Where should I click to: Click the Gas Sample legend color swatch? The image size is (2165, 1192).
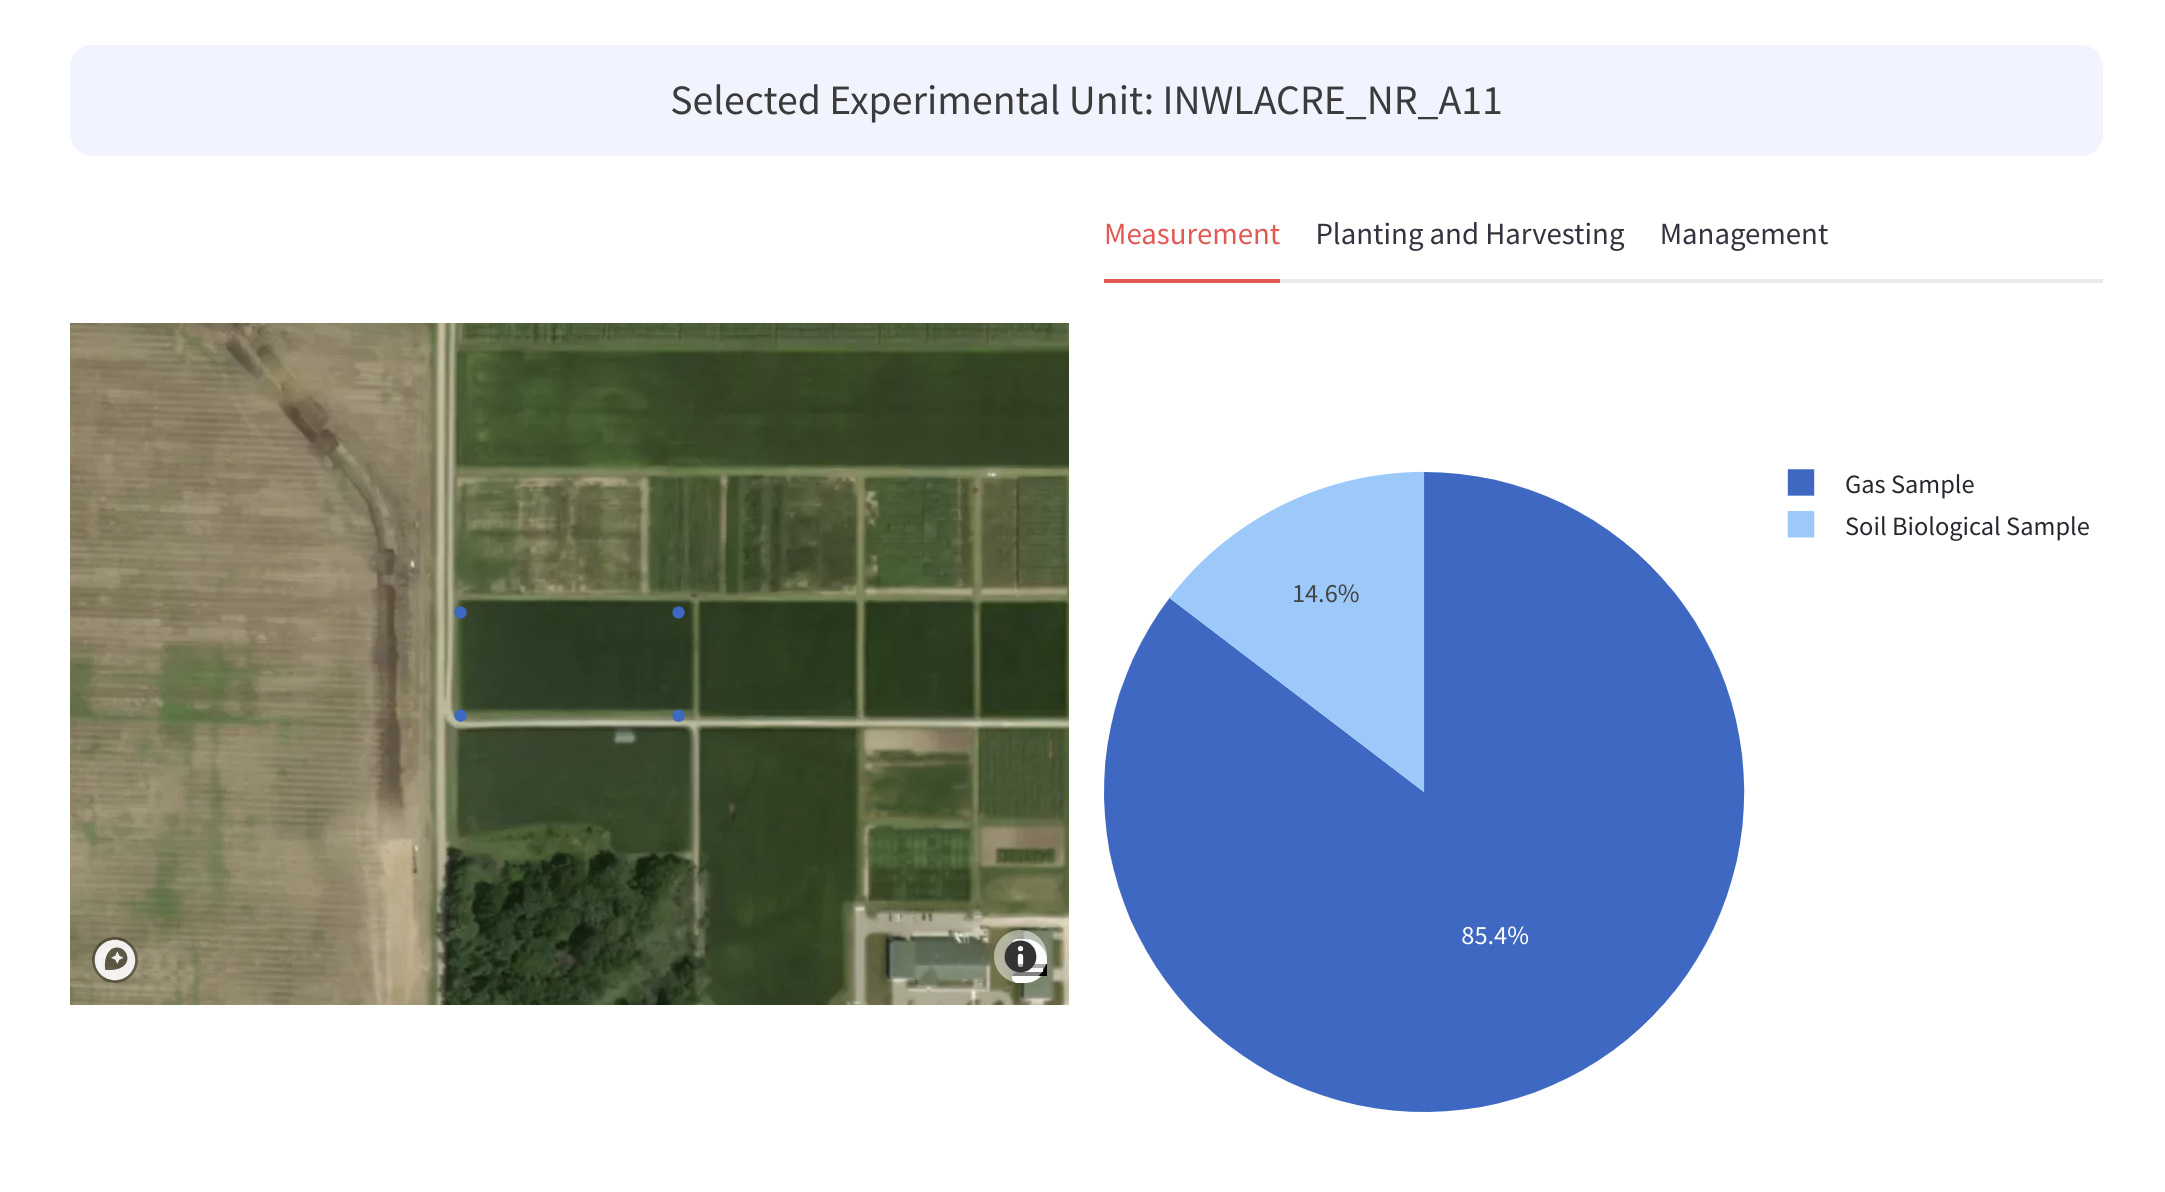(1800, 483)
